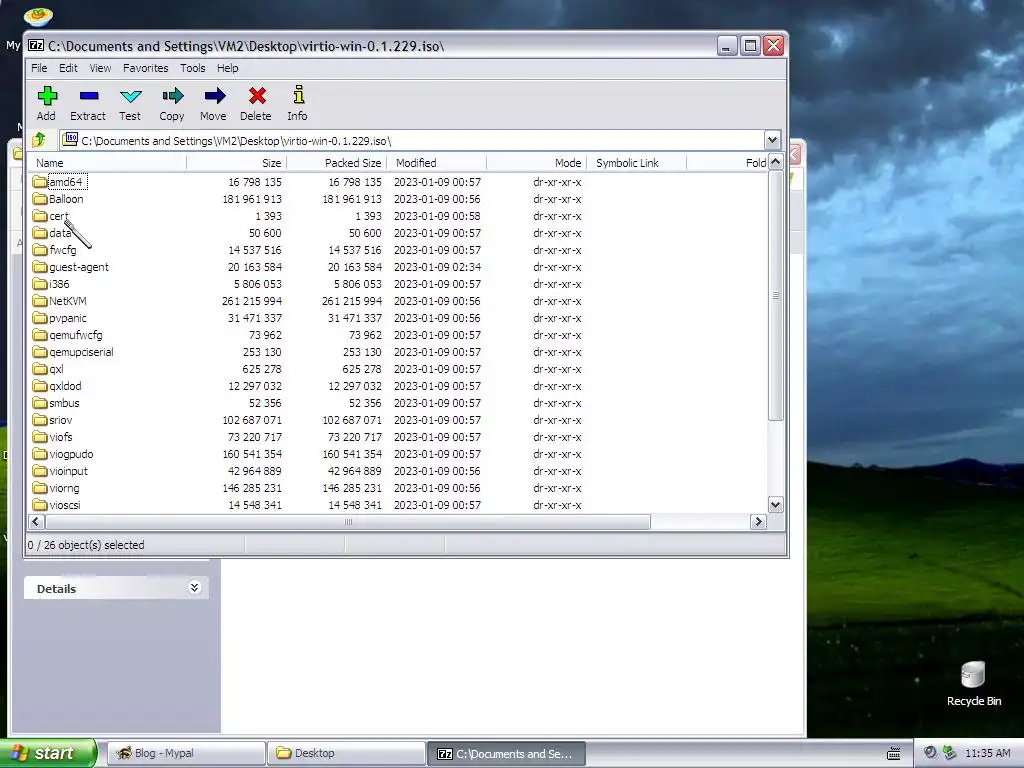
Task: Open the Favorites menu
Action: tap(146, 68)
